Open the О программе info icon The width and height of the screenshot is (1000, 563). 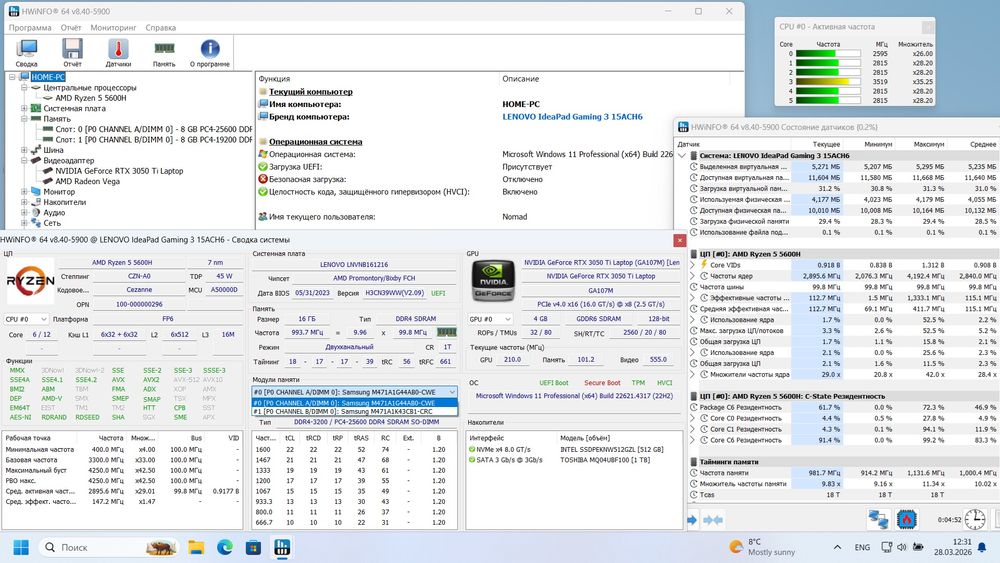[210, 52]
